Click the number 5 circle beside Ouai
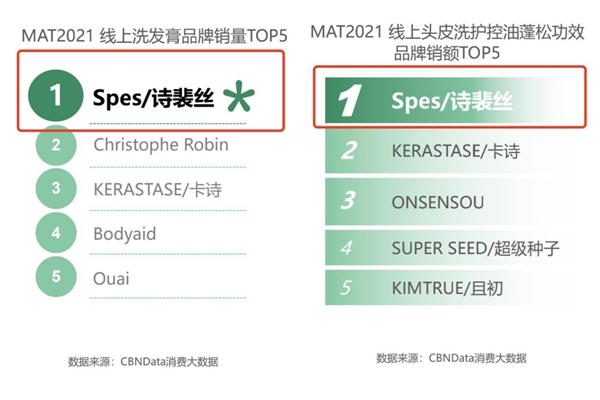The width and height of the screenshot is (600, 400). 56,276
